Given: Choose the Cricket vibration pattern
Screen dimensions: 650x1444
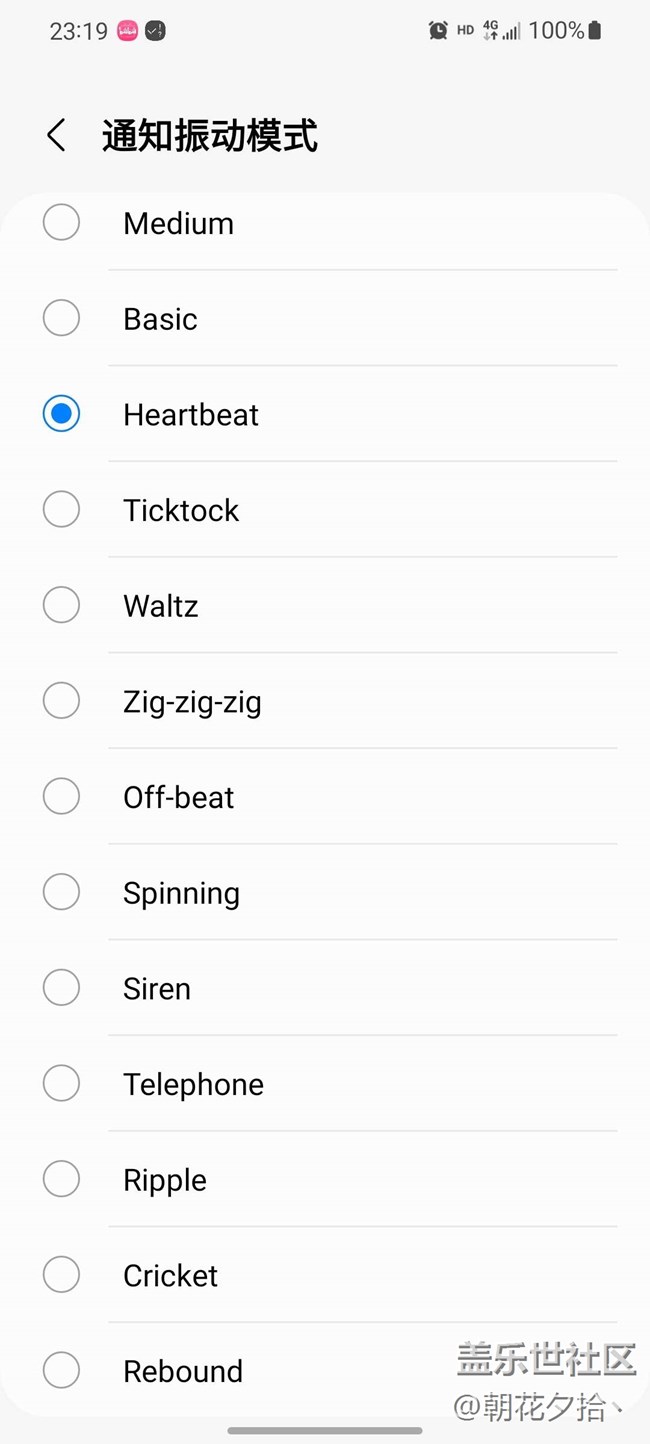Looking at the screenshot, I should pyautogui.click(x=325, y=1276).
